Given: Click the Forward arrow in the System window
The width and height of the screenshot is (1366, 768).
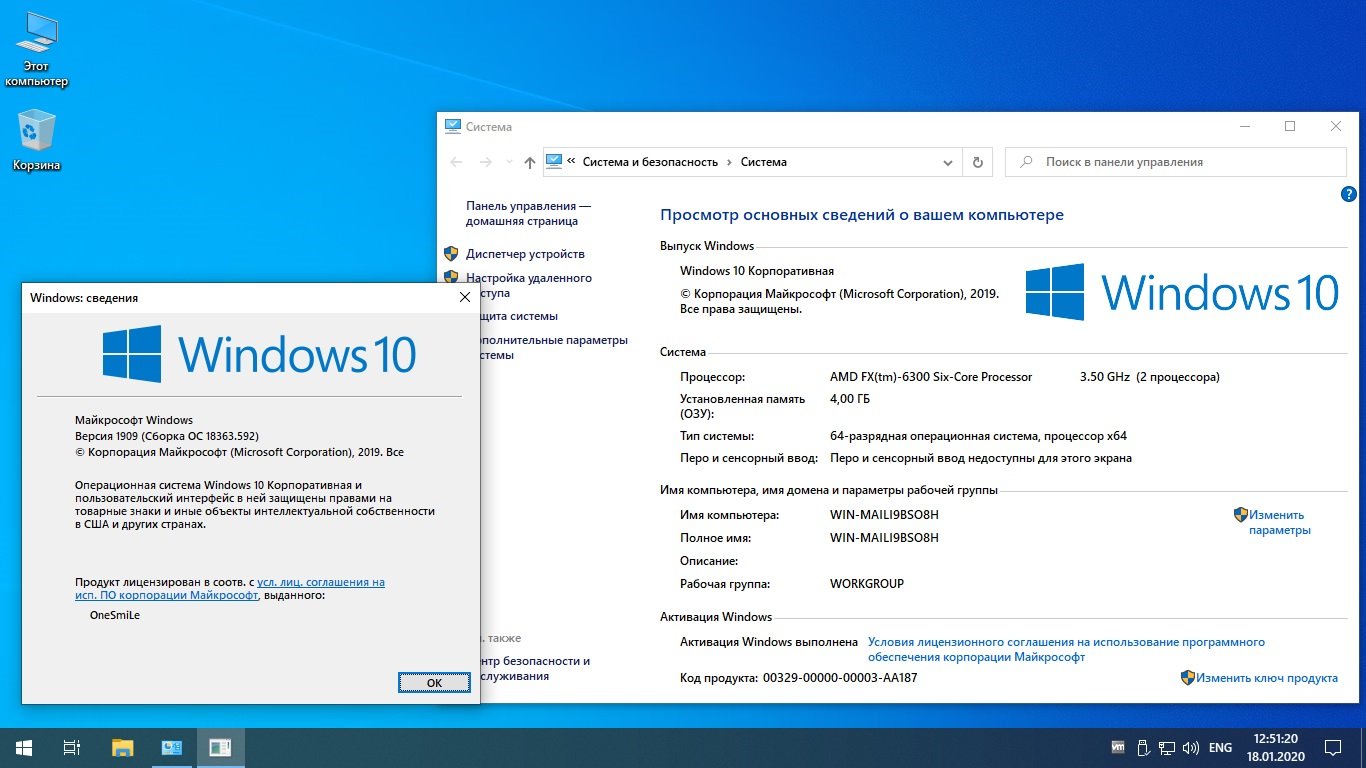Looking at the screenshot, I should pyautogui.click(x=486, y=162).
